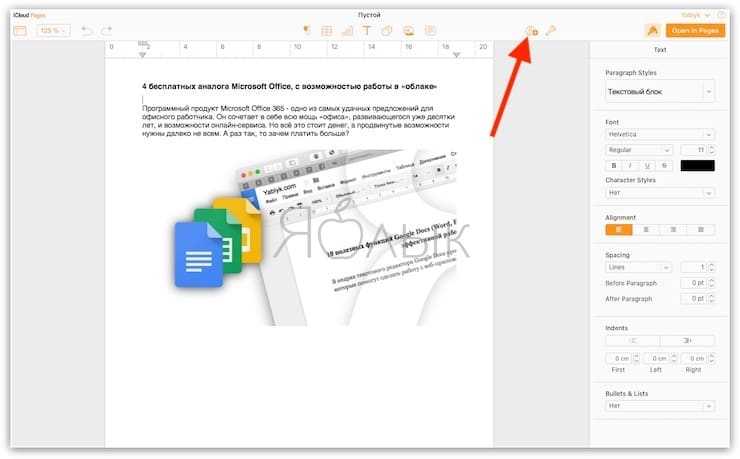Image resolution: width=740 pixels, height=459 pixels.
Task: Open the Yablyk user account menu
Action: click(x=695, y=15)
